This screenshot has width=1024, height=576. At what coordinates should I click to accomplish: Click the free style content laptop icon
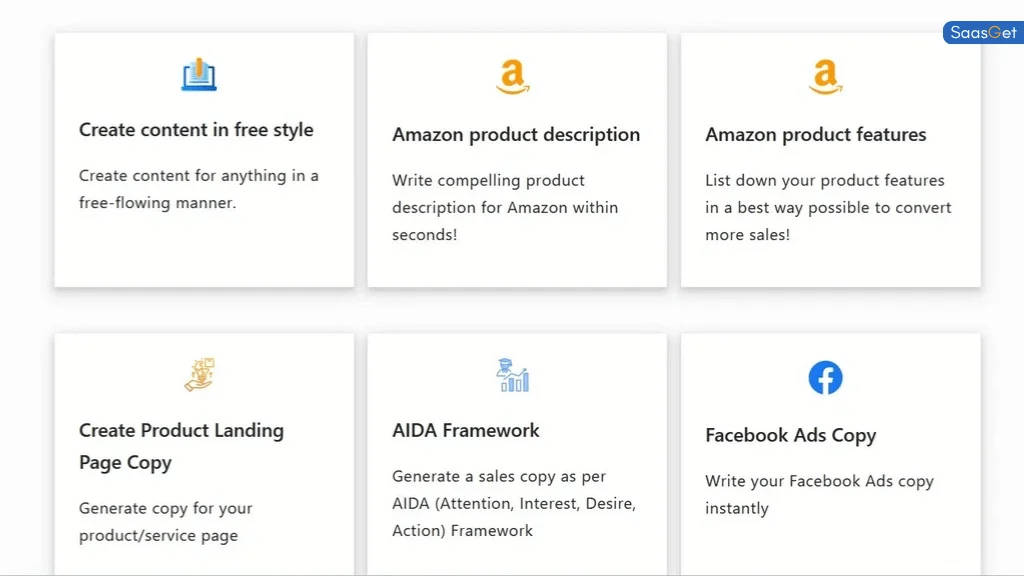click(199, 74)
